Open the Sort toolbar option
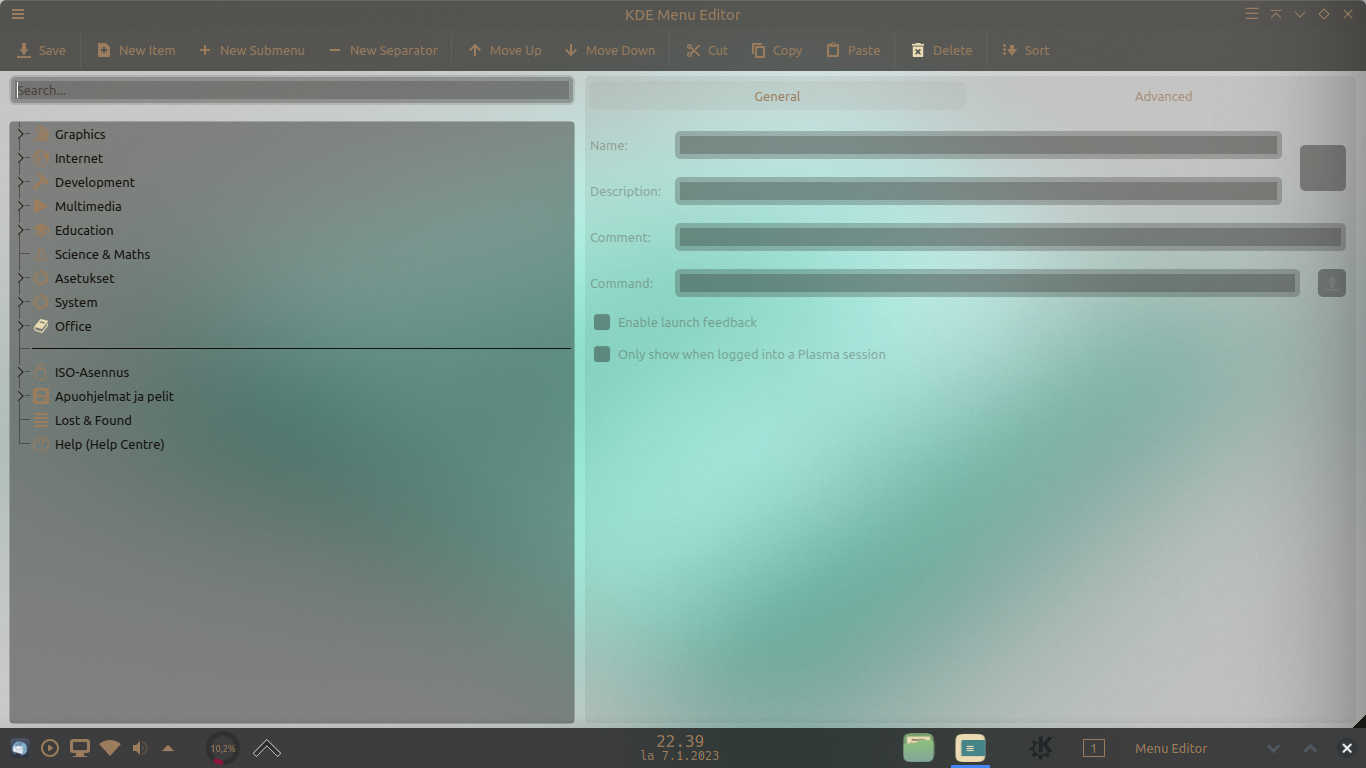Screen dimensions: 1366x768 (x=1025, y=50)
